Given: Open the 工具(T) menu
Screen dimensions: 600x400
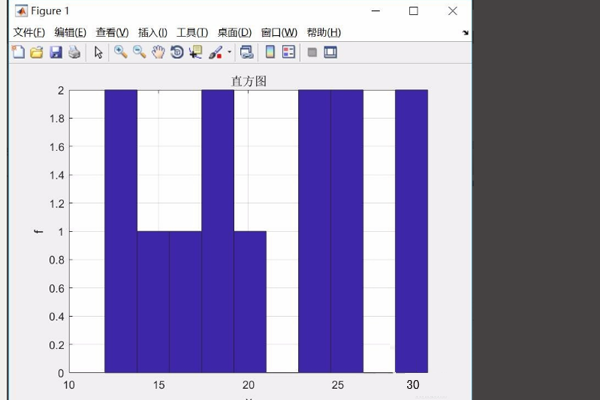Looking at the screenshot, I should coord(192,33).
